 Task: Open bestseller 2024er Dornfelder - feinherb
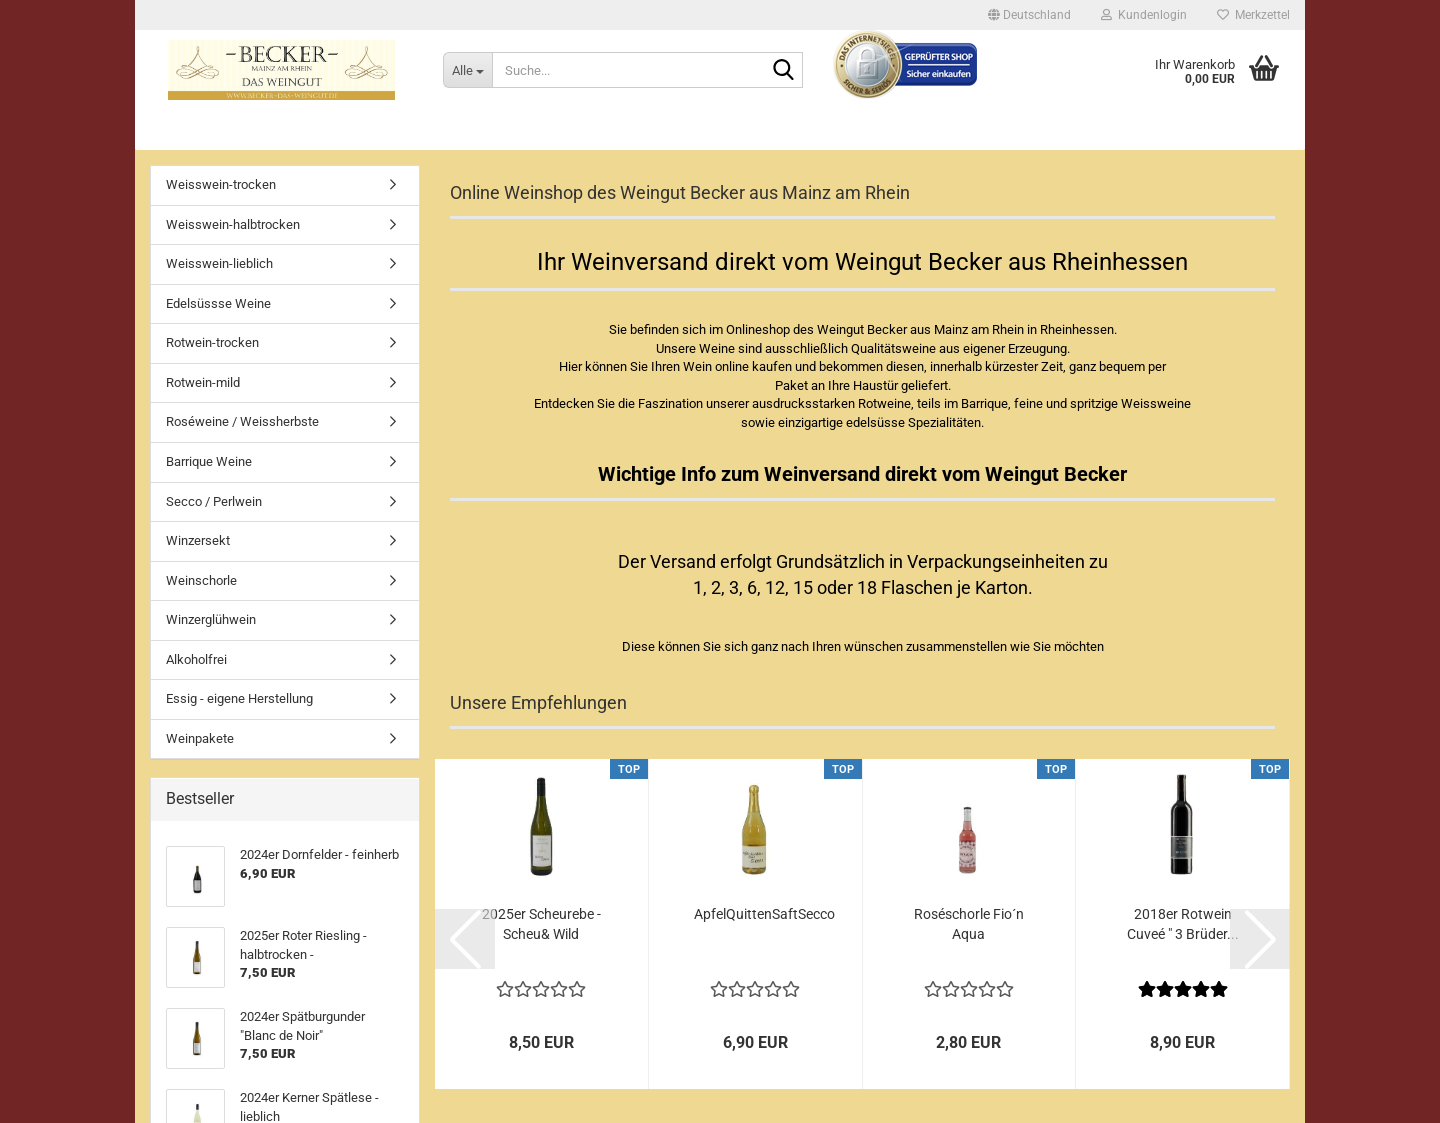[x=319, y=855]
